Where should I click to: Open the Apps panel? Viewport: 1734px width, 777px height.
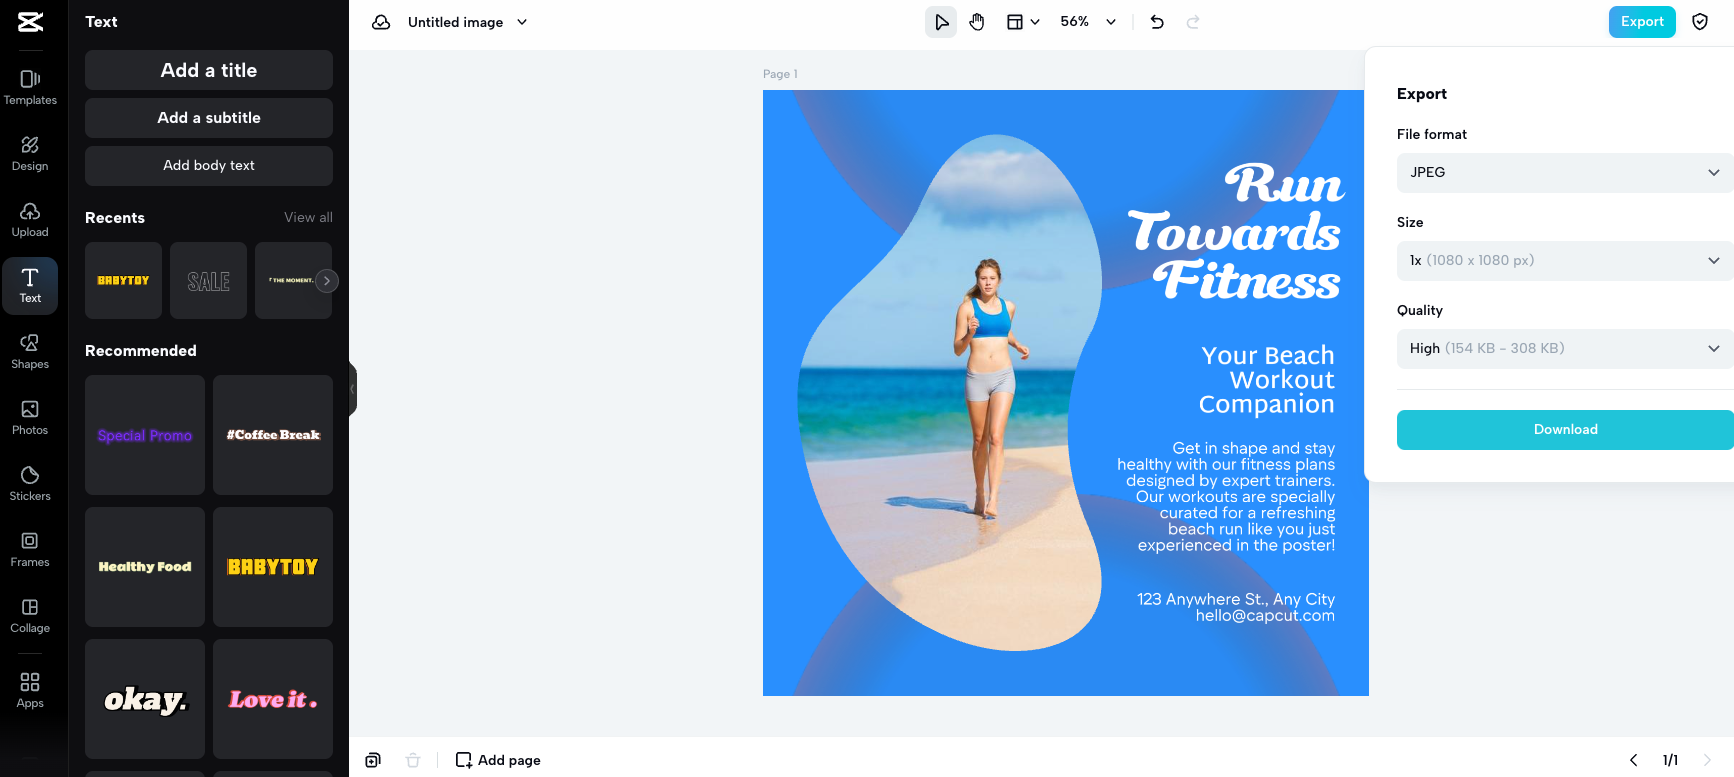coord(30,690)
